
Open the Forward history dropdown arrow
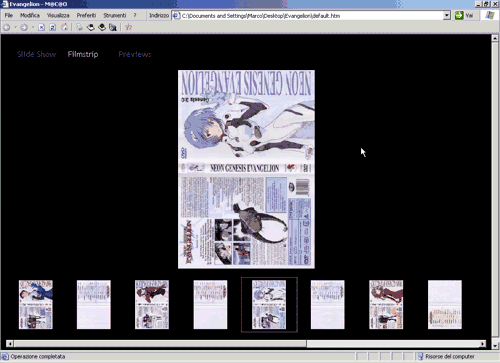point(33,27)
